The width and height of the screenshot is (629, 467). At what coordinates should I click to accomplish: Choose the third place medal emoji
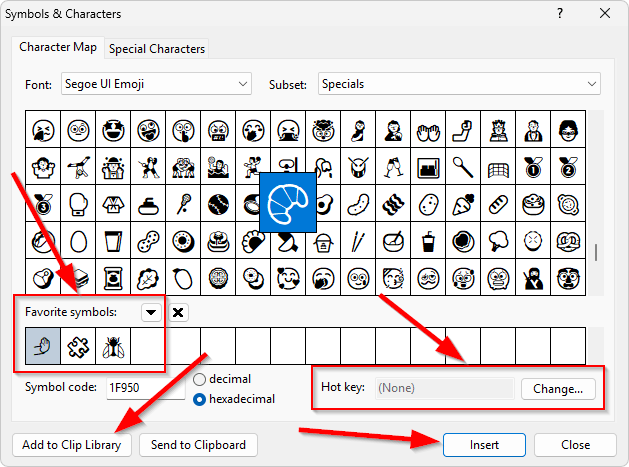coord(43,203)
